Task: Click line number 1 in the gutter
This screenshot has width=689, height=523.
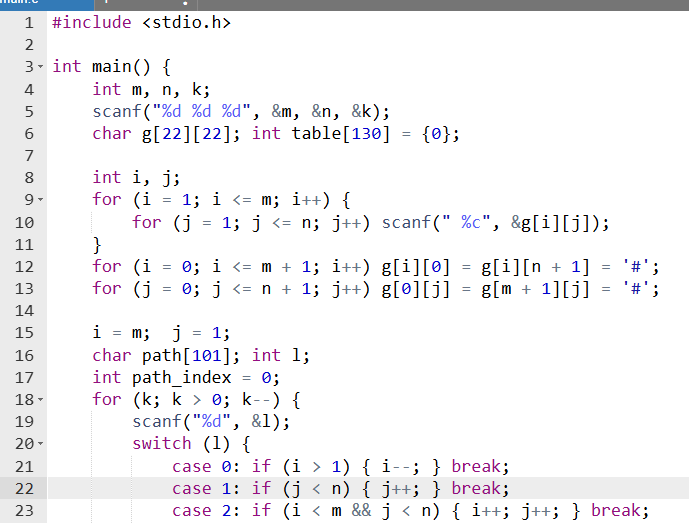Action: (28, 22)
